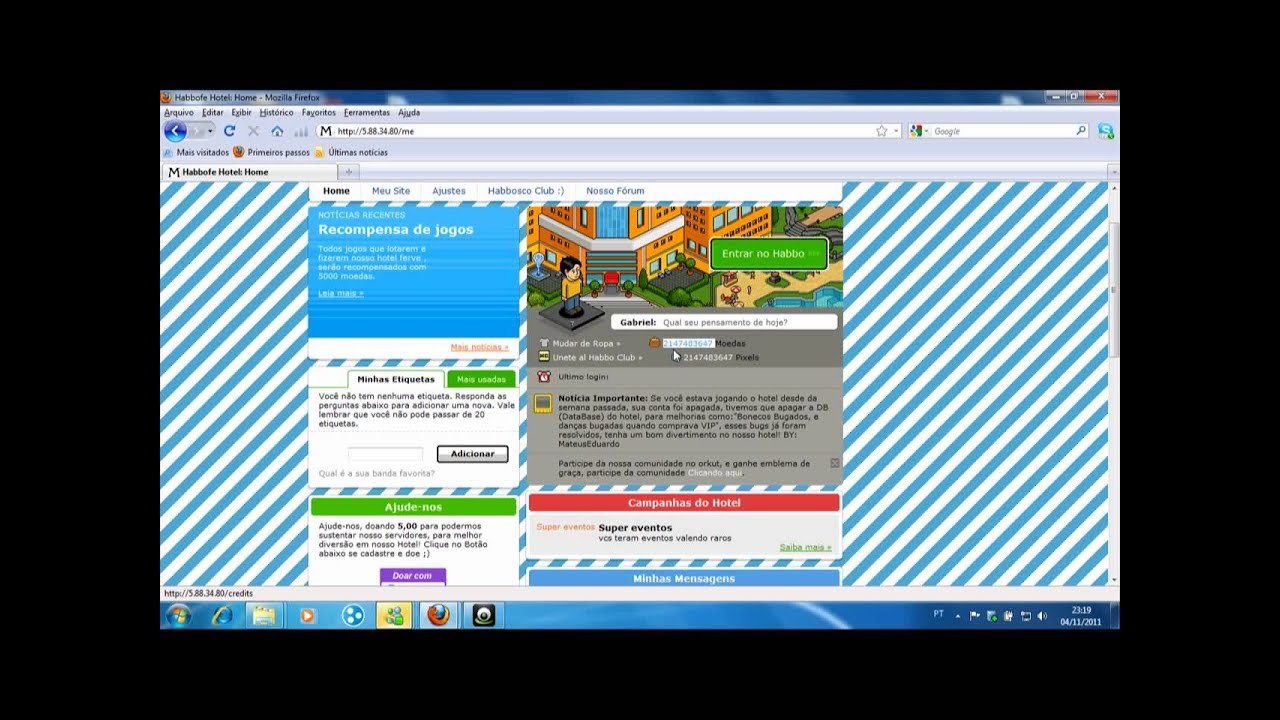Open the Últimas notícias feed bookmark
This screenshot has height=720, width=1280.
[351, 152]
